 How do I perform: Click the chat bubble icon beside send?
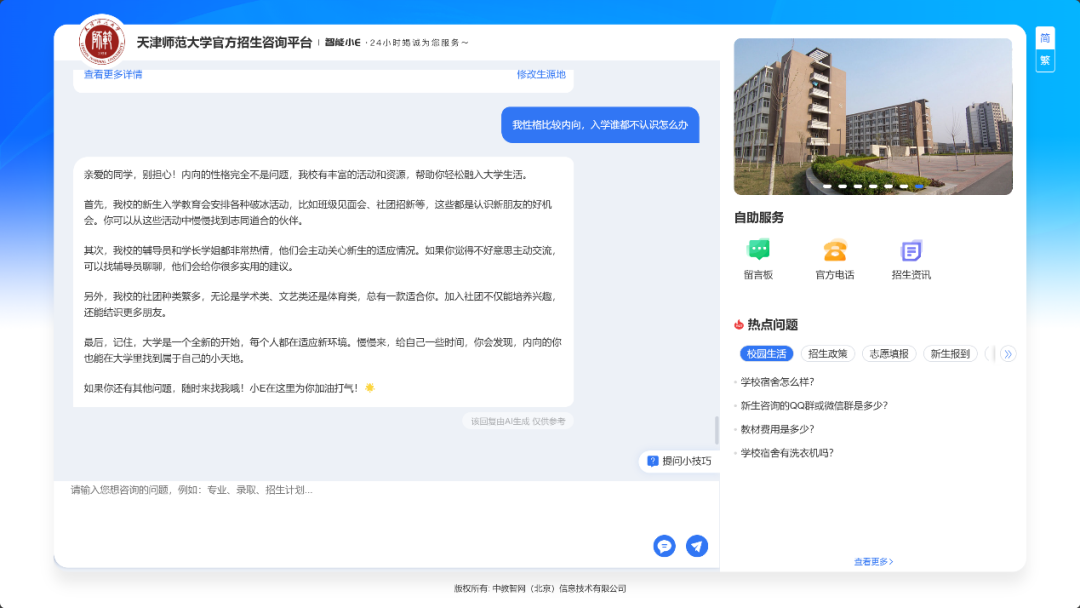[x=664, y=546]
